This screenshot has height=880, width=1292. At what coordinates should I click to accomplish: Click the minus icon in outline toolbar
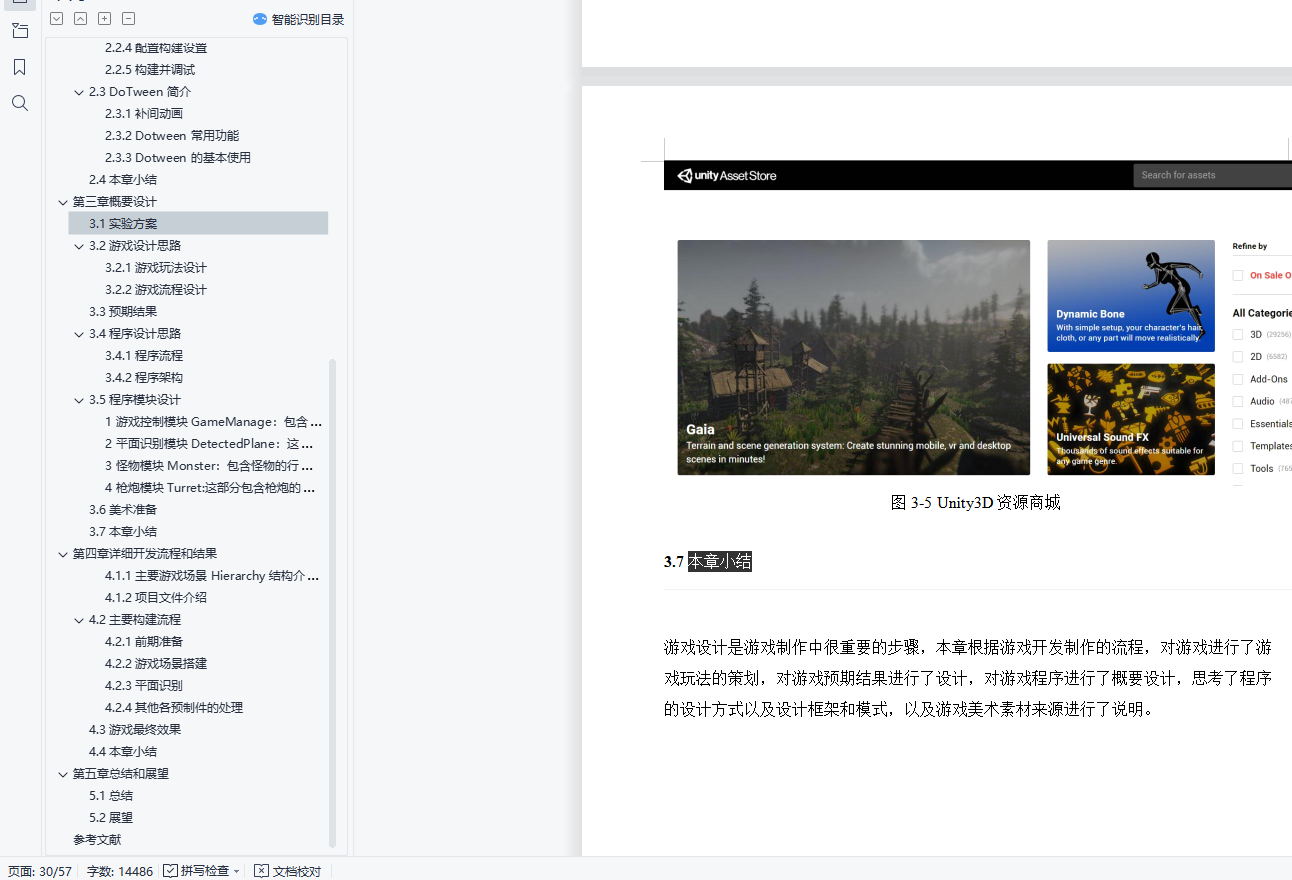128,19
